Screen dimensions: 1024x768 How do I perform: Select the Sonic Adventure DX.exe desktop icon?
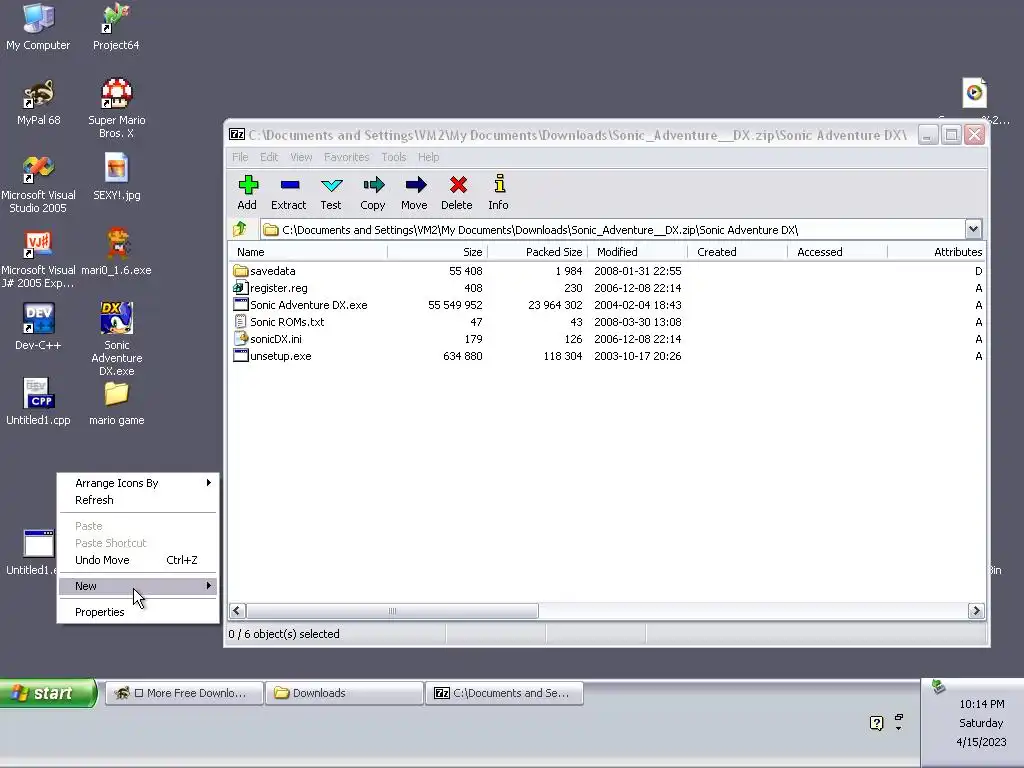116,338
